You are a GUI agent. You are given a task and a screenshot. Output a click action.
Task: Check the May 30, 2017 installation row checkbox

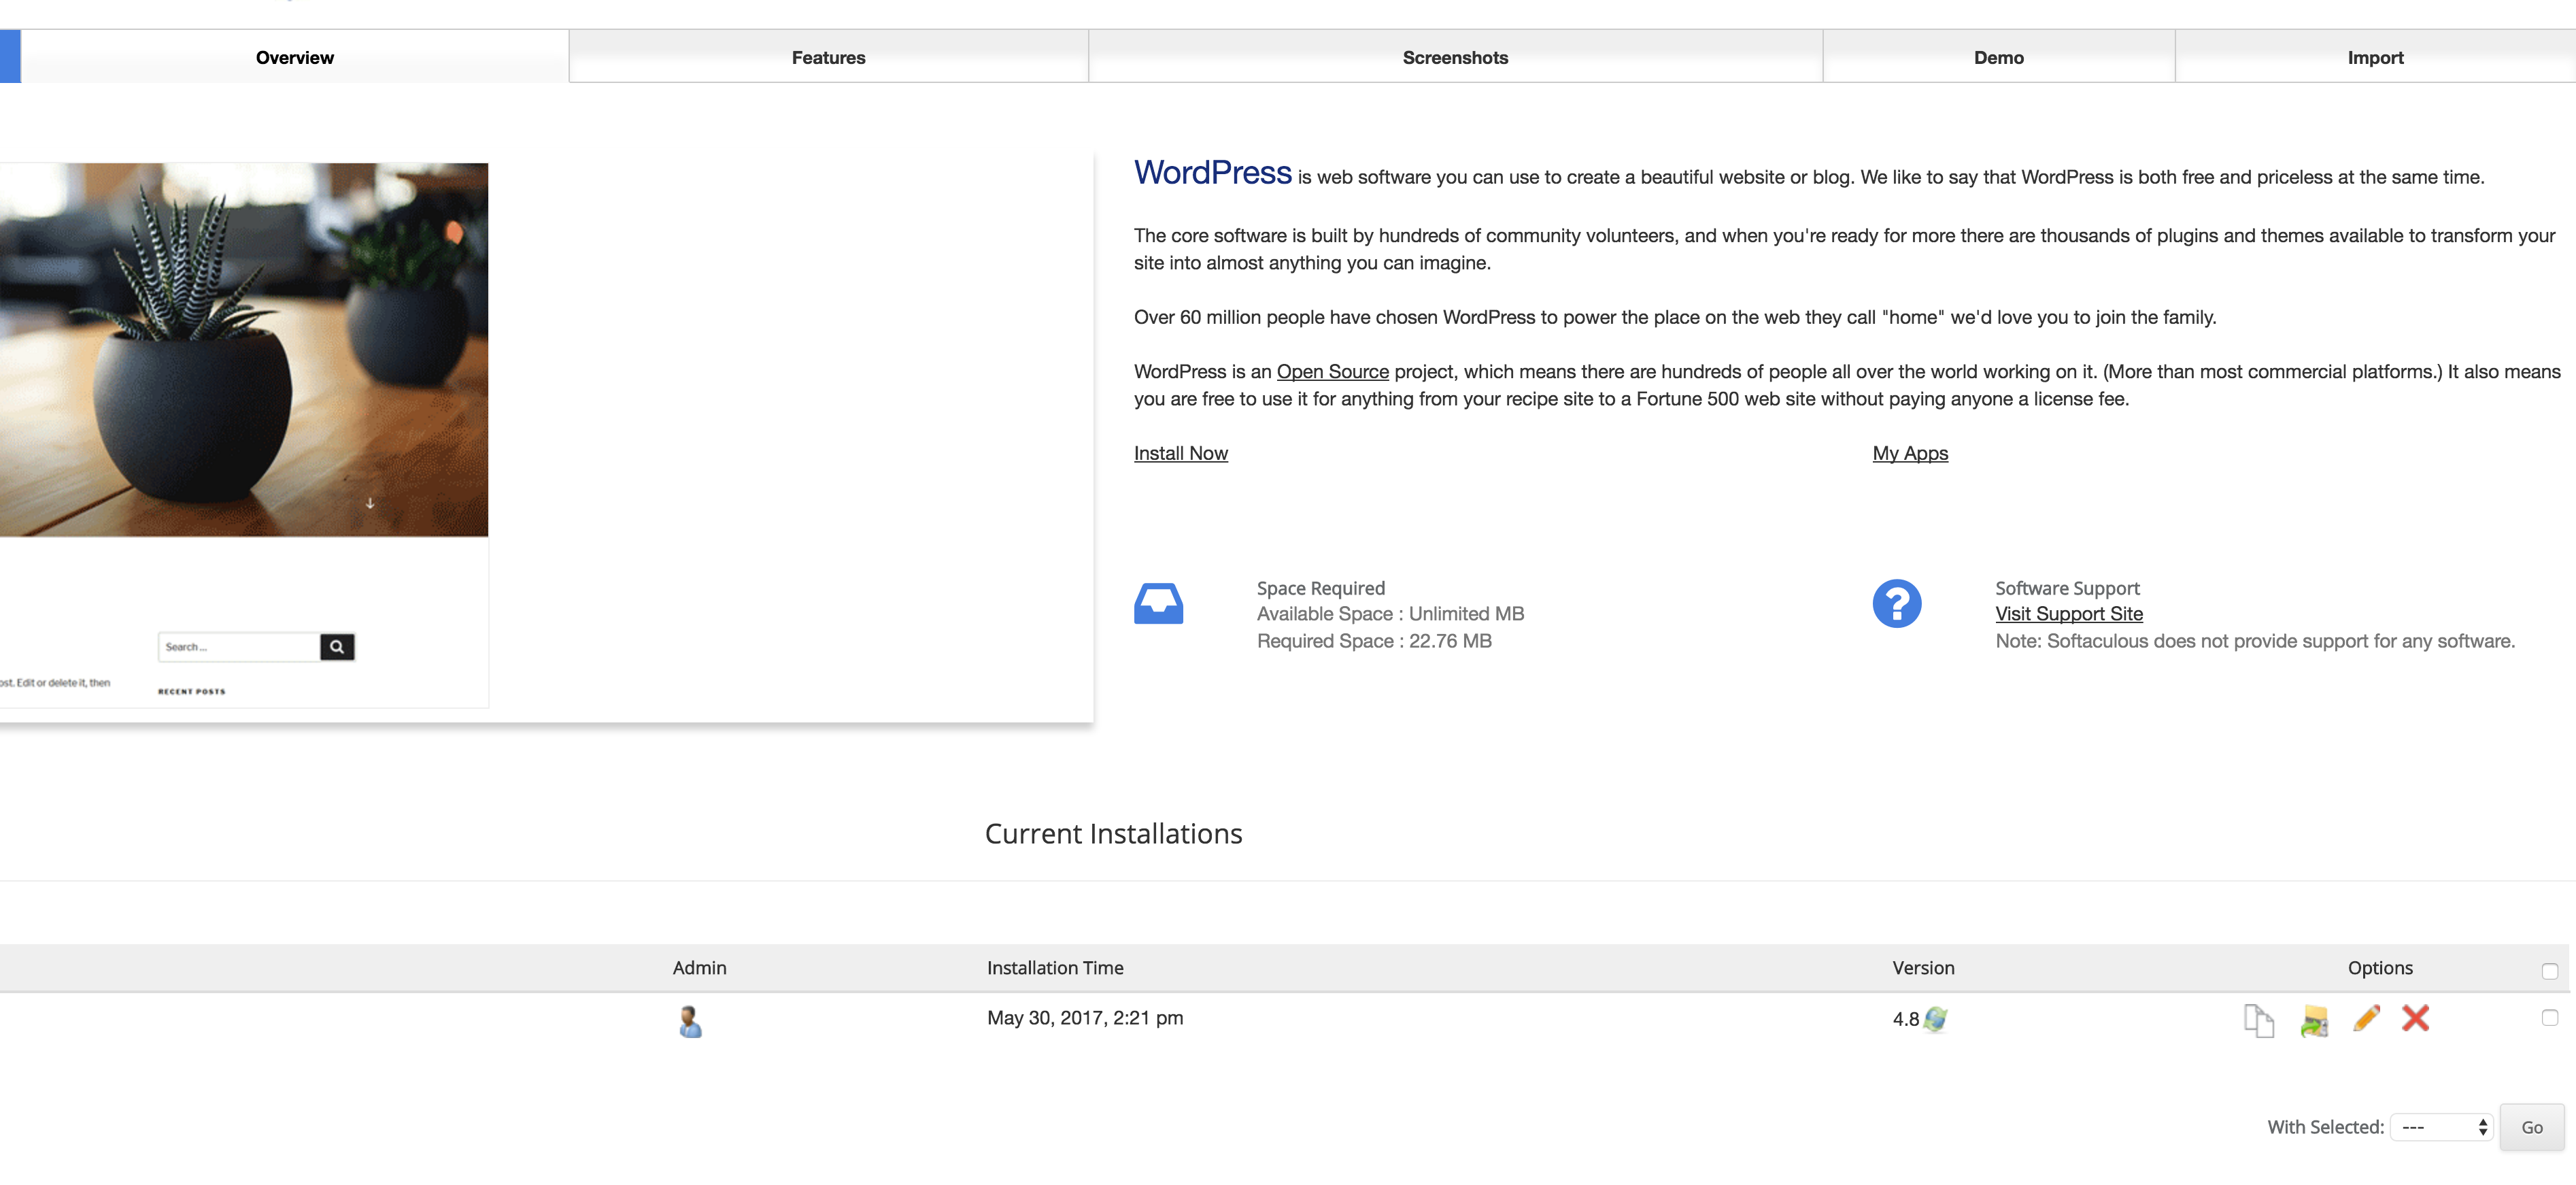[x=2549, y=1017]
